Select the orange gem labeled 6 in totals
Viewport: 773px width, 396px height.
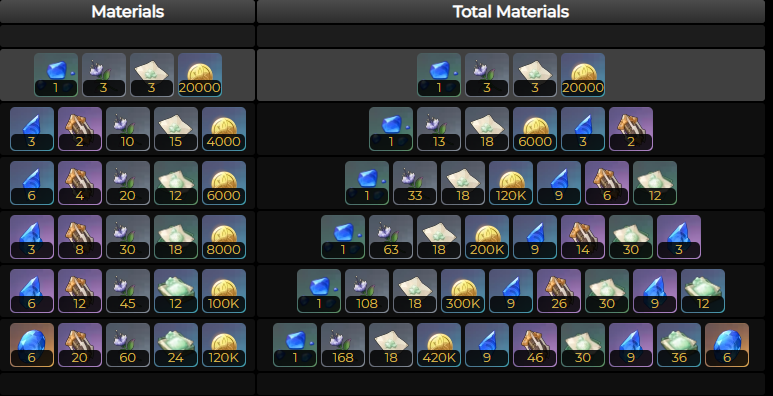(x=727, y=345)
